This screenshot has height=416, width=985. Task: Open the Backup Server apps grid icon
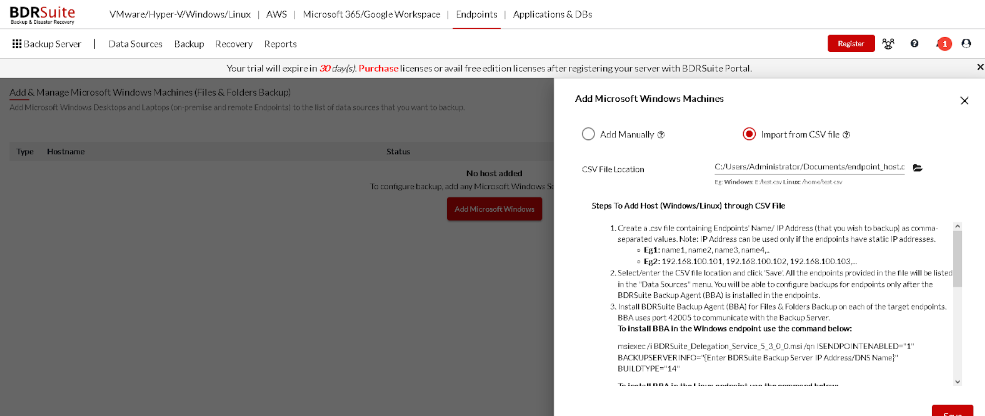click(17, 44)
